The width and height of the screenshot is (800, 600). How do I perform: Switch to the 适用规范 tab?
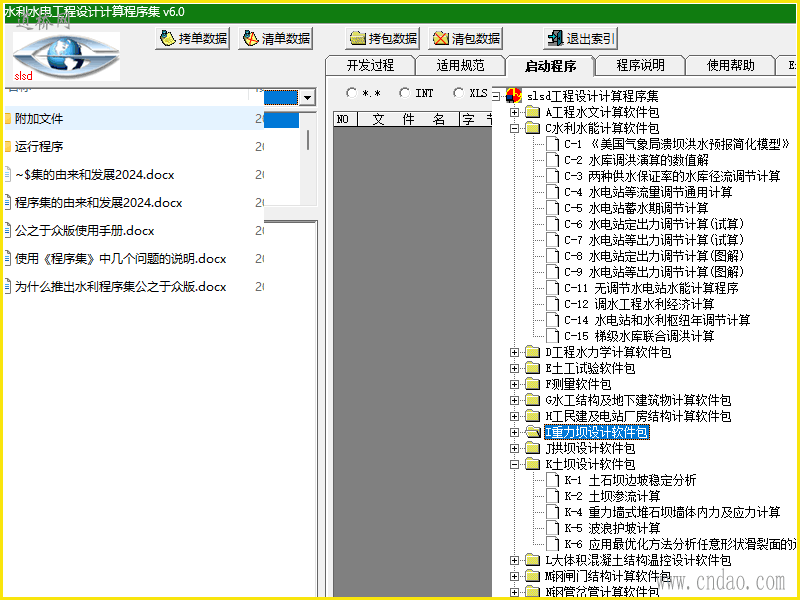(x=460, y=65)
